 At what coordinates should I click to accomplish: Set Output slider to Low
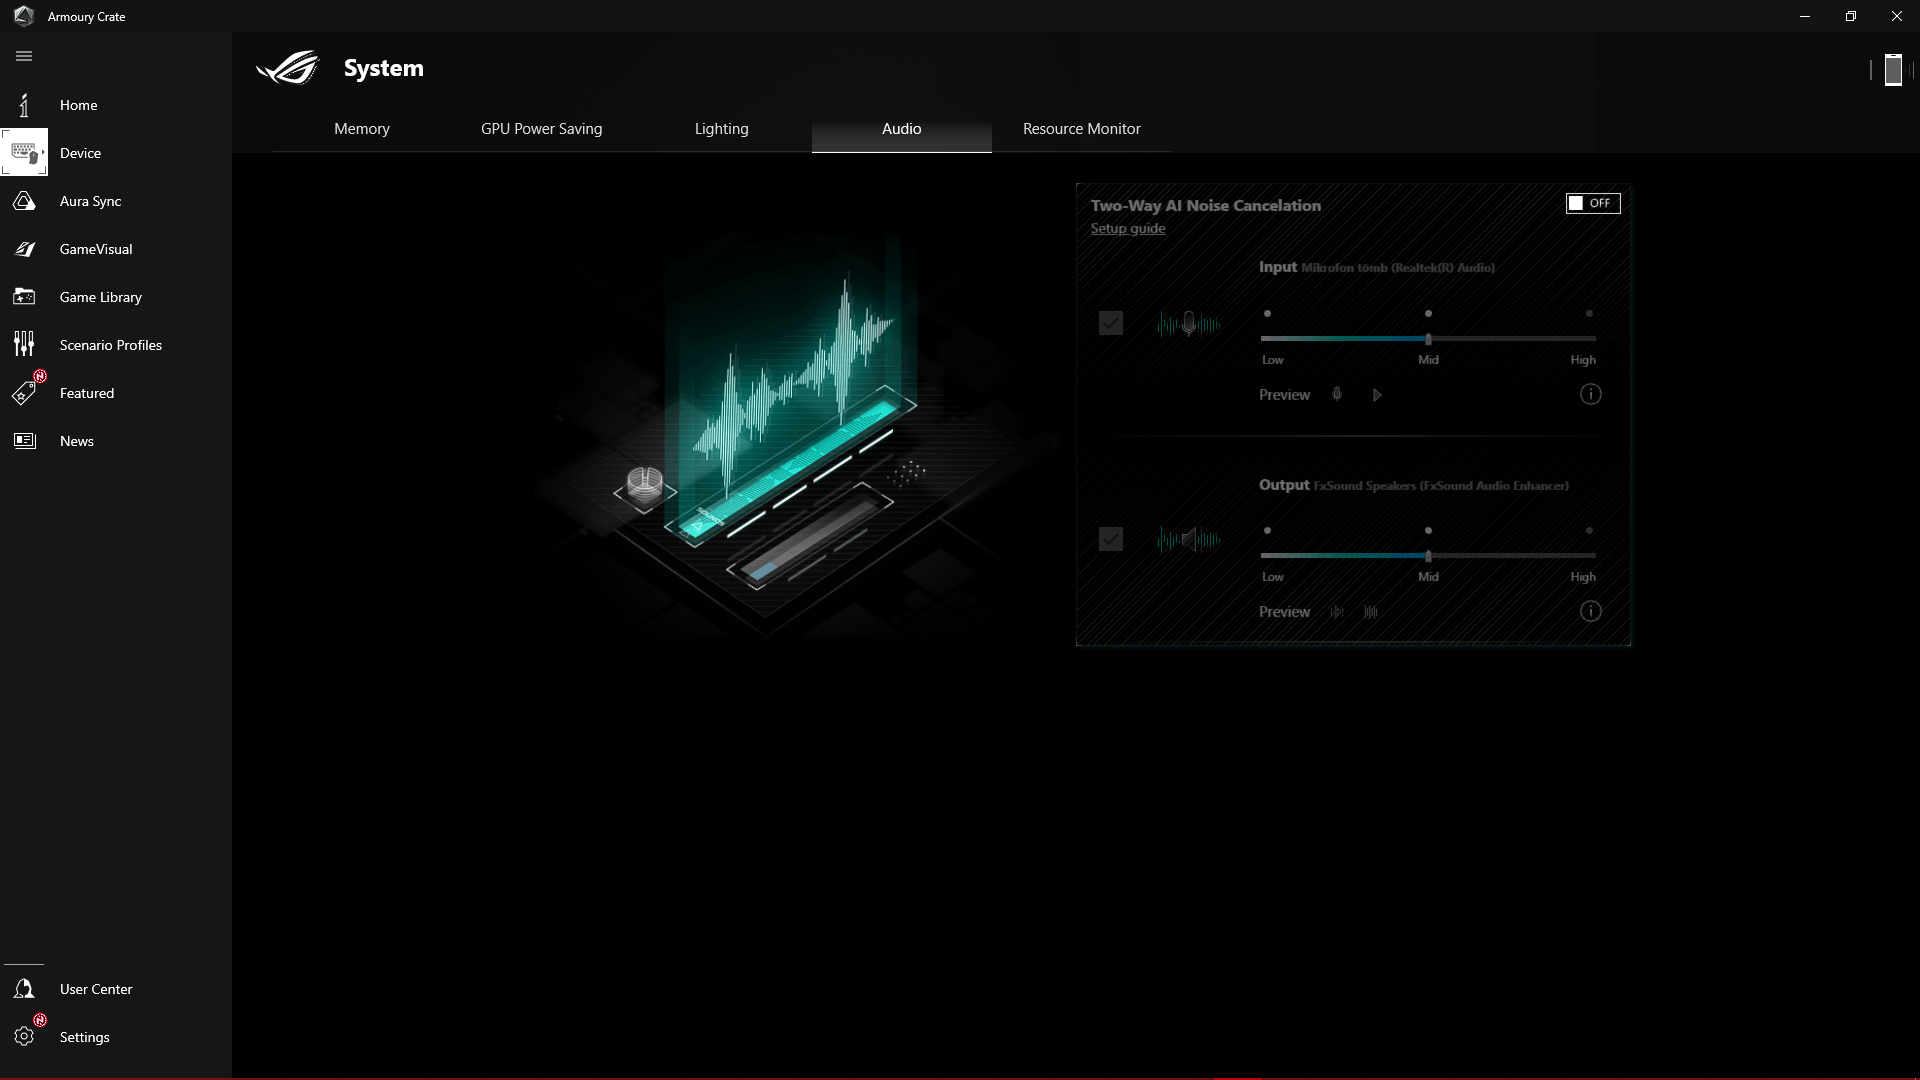pos(1267,531)
